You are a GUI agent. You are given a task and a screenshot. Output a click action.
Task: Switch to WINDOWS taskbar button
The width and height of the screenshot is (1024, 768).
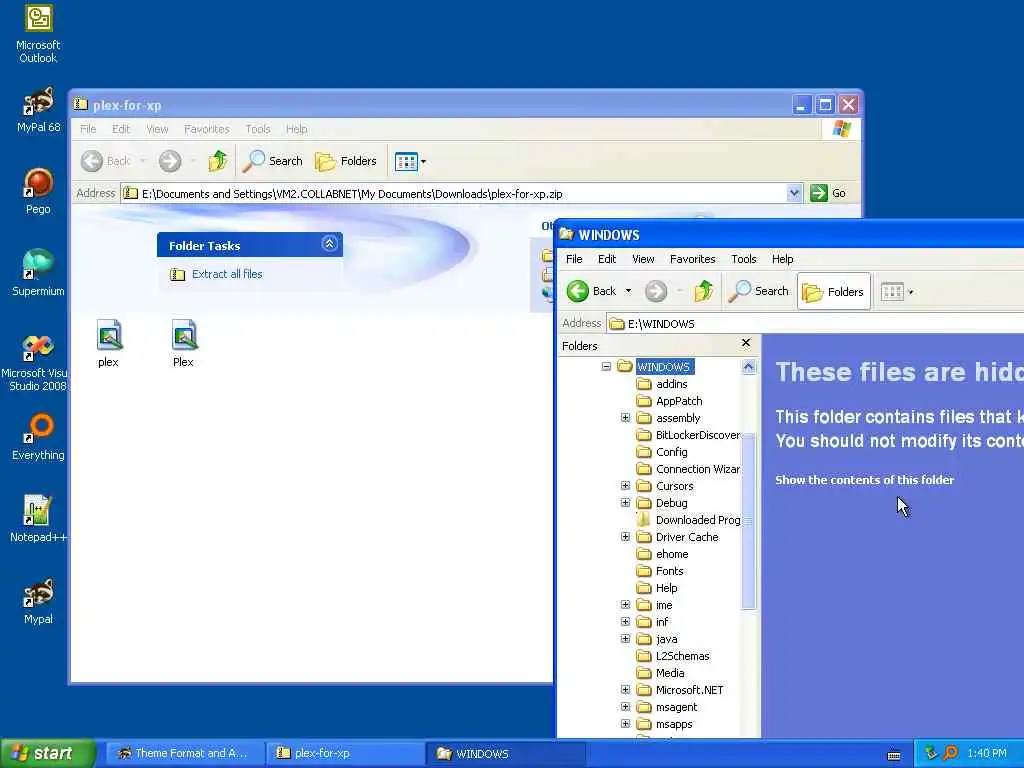click(505, 754)
